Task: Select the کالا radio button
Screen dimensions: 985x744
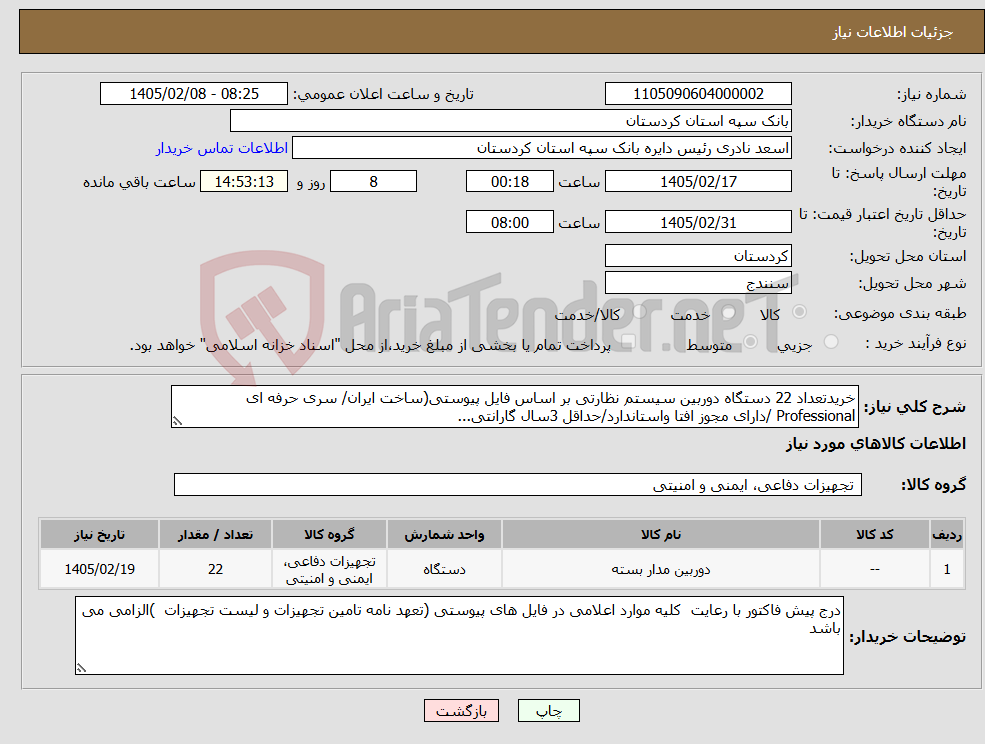Action: (800, 312)
